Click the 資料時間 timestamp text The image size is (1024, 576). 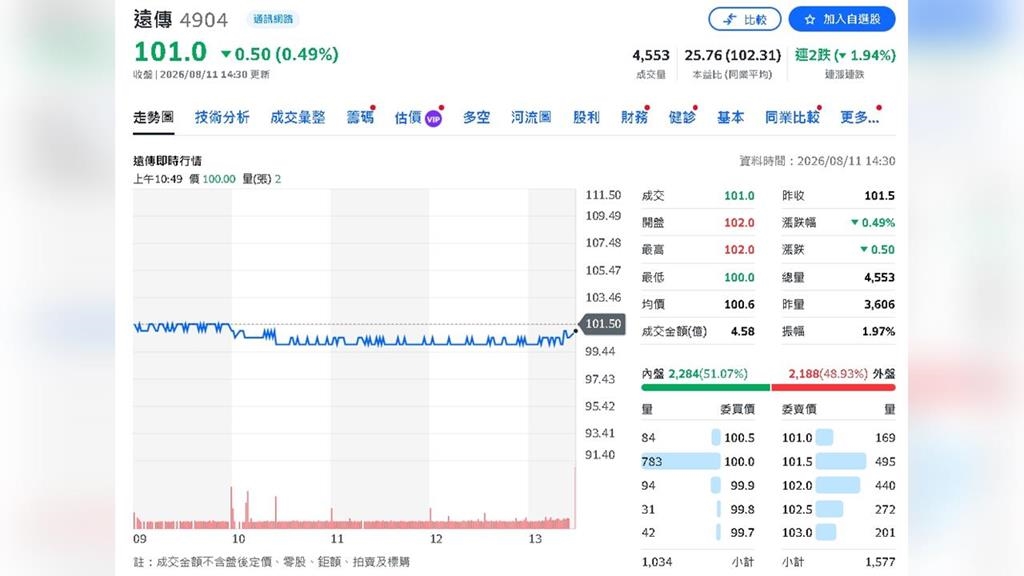point(817,161)
